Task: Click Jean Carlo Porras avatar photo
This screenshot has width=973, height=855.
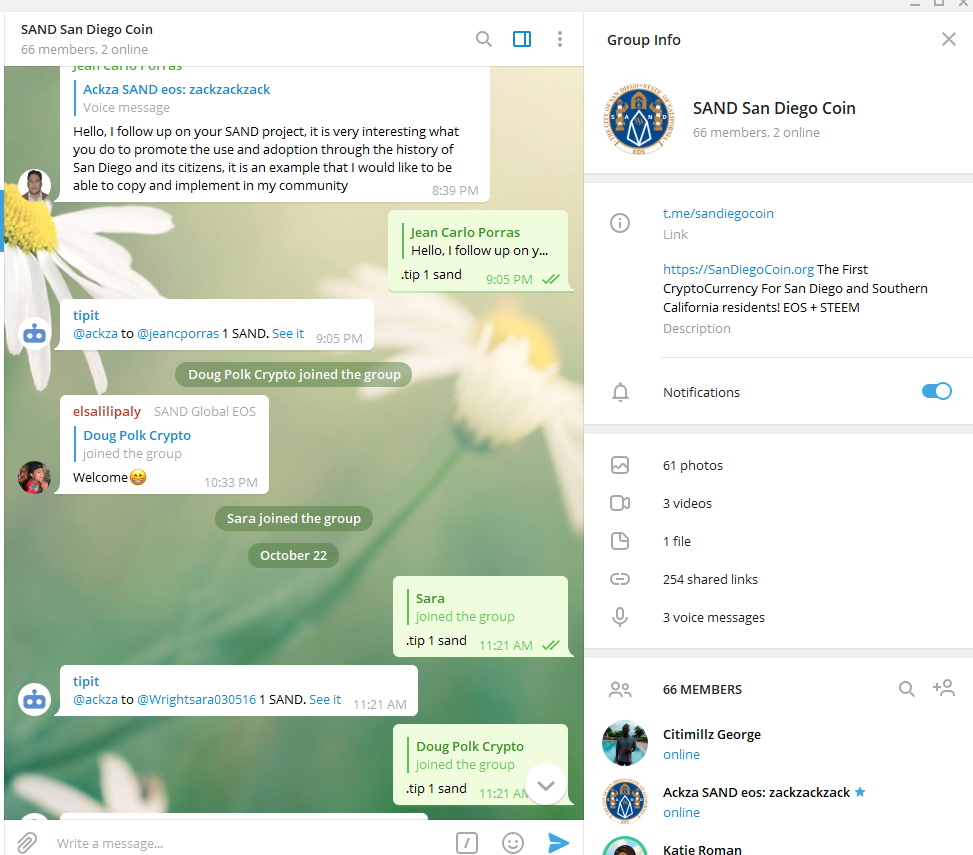Action: (34, 185)
